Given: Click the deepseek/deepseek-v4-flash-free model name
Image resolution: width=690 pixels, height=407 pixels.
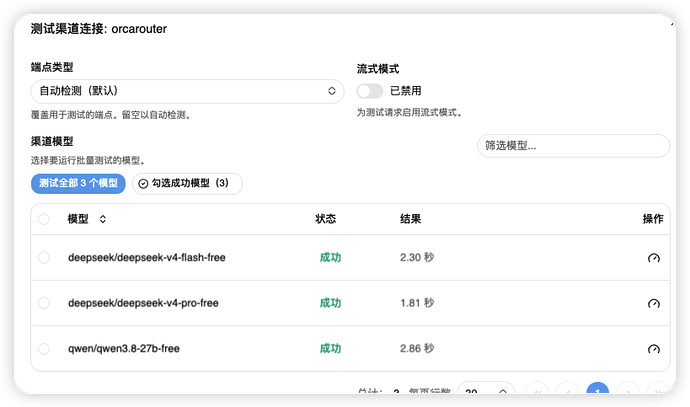Looking at the screenshot, I should (147, 257).
